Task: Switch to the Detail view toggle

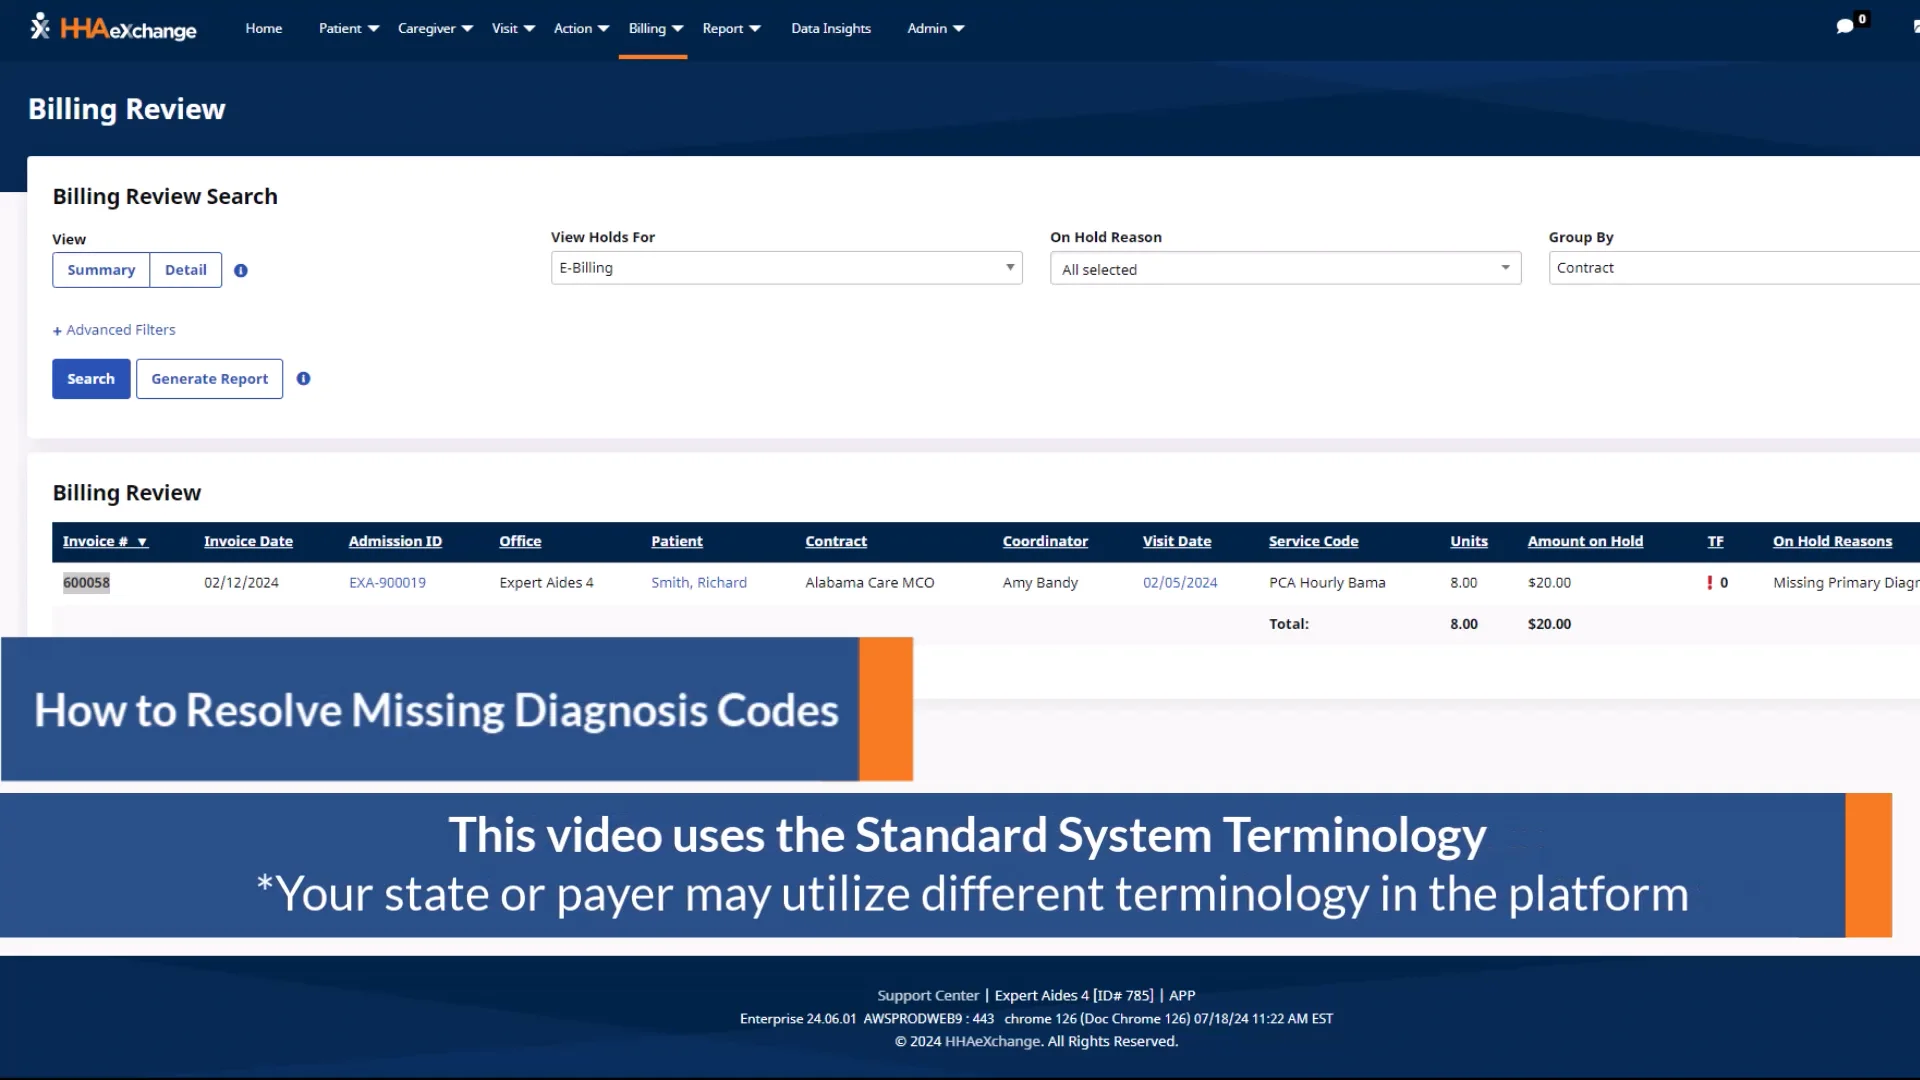Action: [185, 270]
